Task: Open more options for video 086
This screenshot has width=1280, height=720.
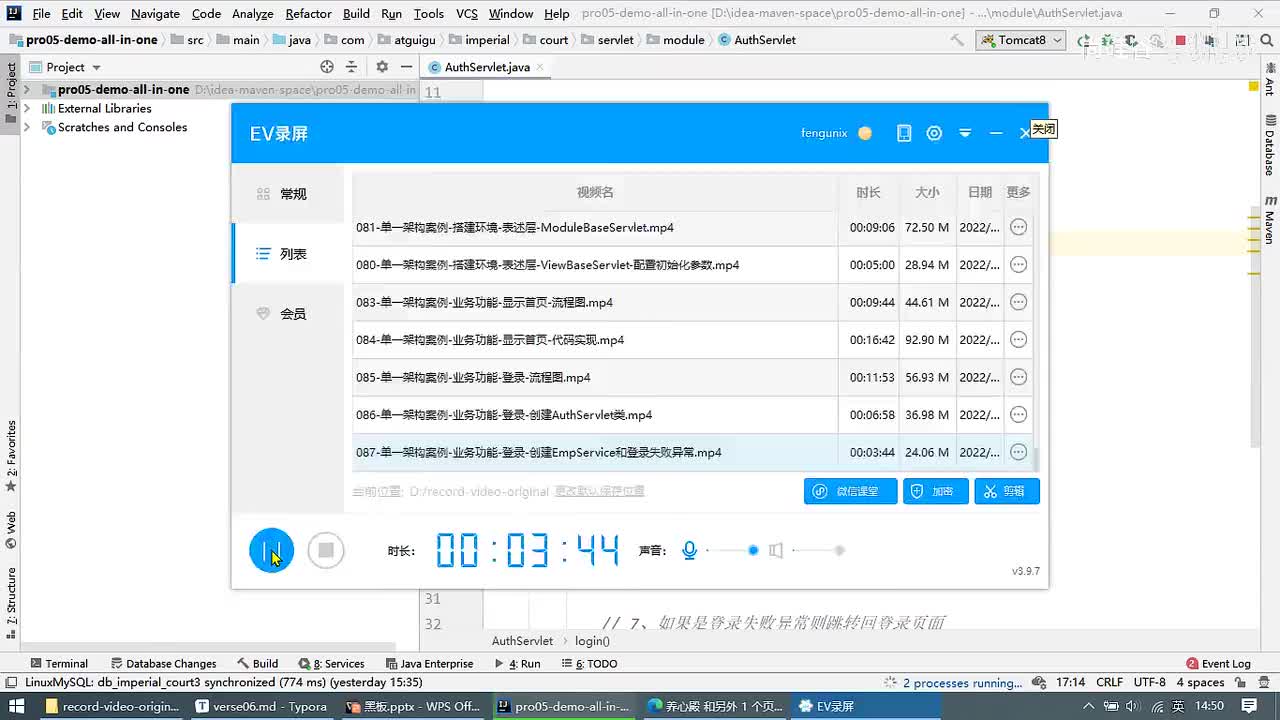Action: tap(1018, 415)
